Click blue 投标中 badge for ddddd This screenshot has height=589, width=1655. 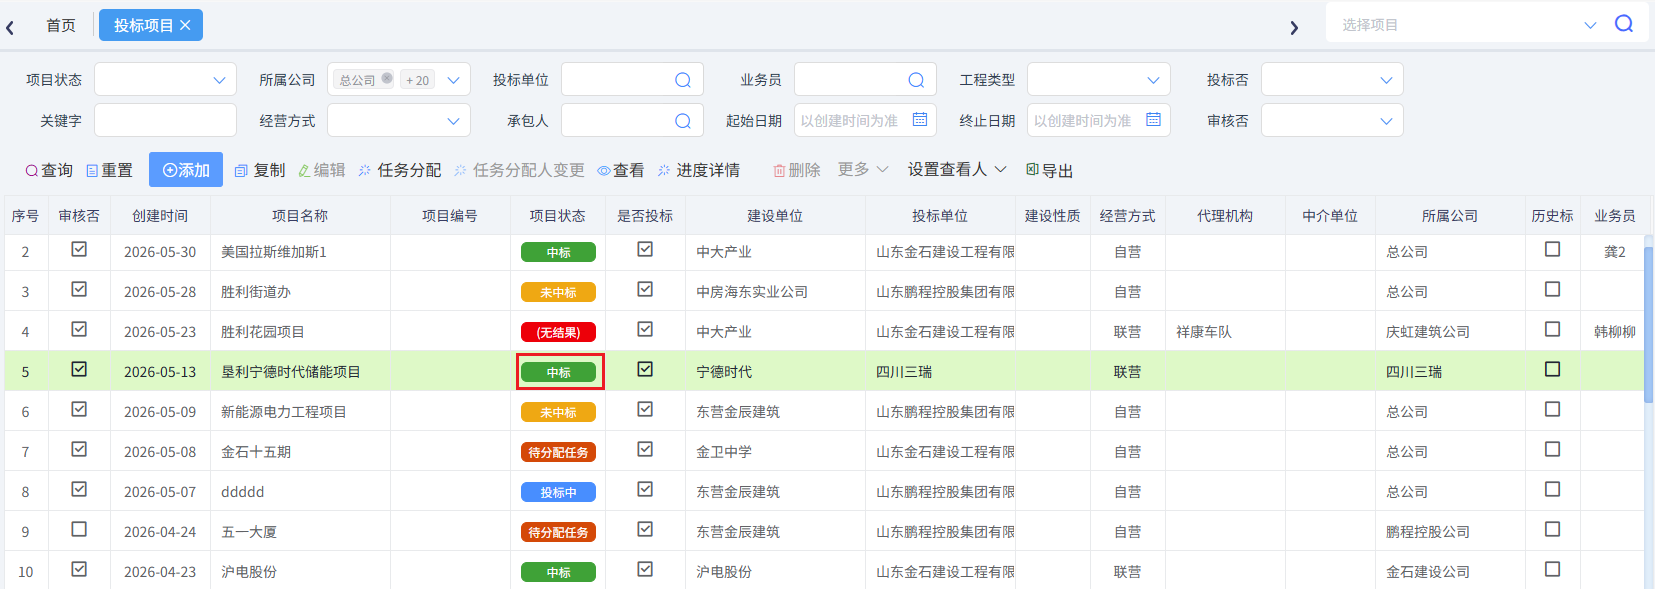point(558,492)
